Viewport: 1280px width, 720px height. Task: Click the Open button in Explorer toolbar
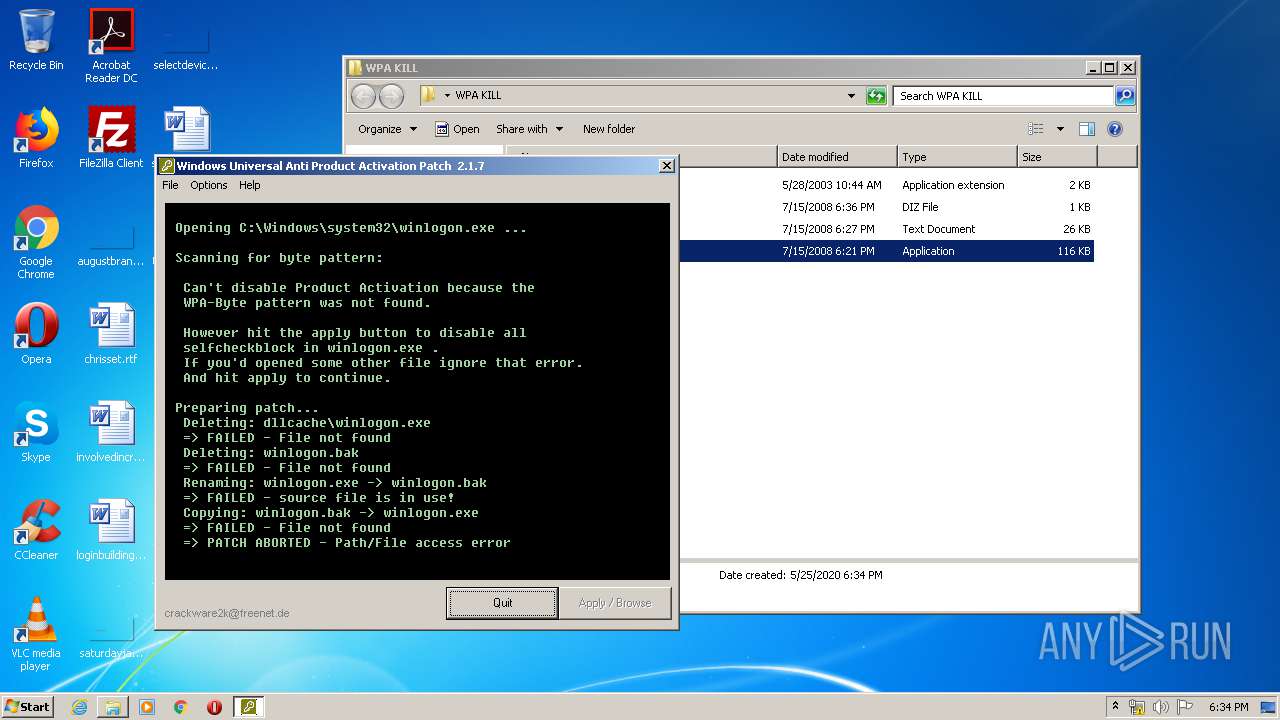457,129
